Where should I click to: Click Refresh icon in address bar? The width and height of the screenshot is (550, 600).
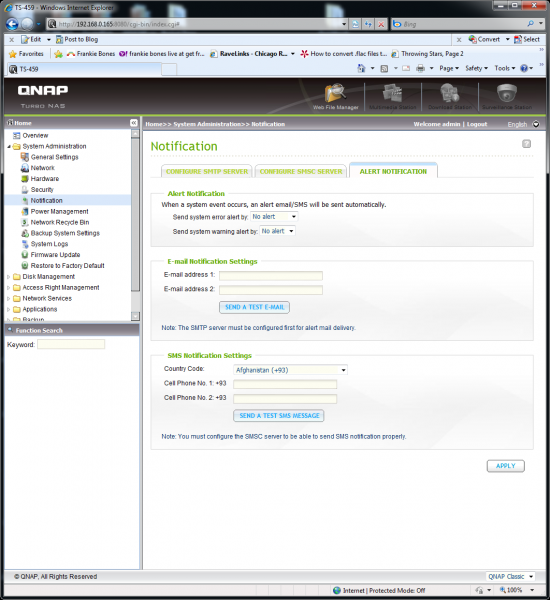368,24
